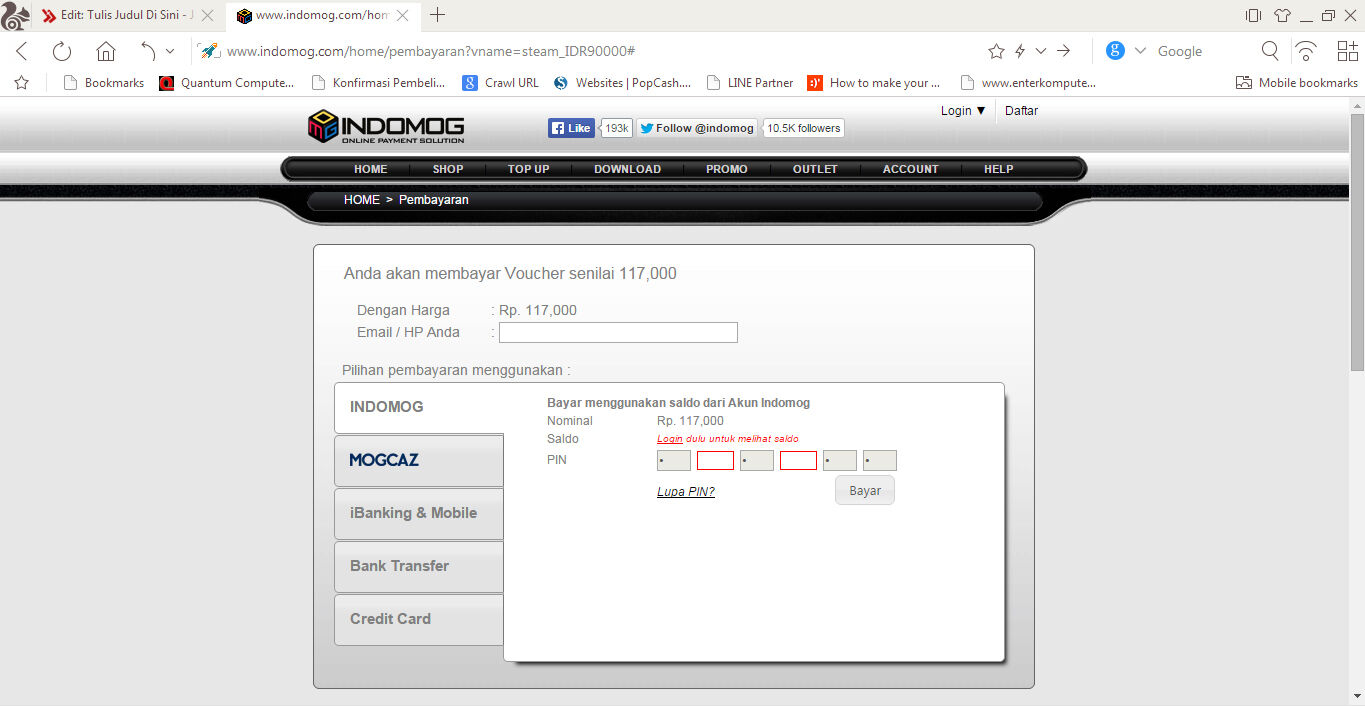The height and width of the screenshot is (707, 1365).
Task: Open the apps grid icon in toolbar
Action: click(x=1347, y=51)
